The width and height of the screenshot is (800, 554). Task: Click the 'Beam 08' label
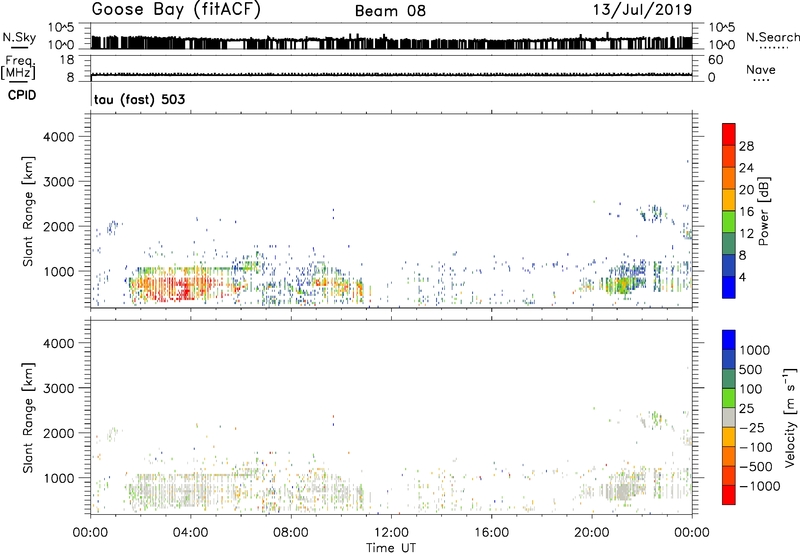390,11
